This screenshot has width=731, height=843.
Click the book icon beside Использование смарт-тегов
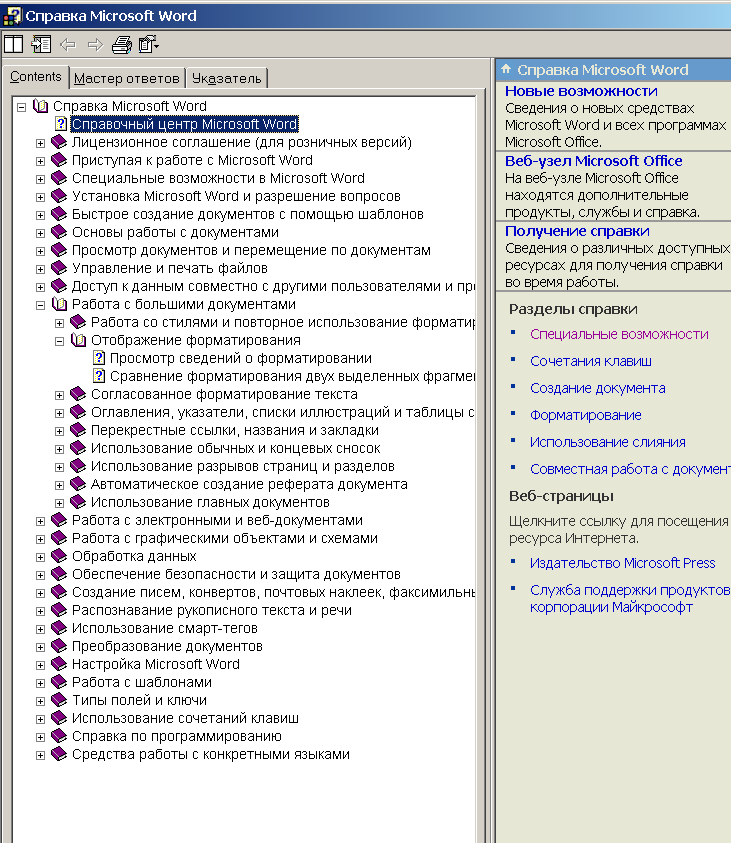click(x=59, y=628)
